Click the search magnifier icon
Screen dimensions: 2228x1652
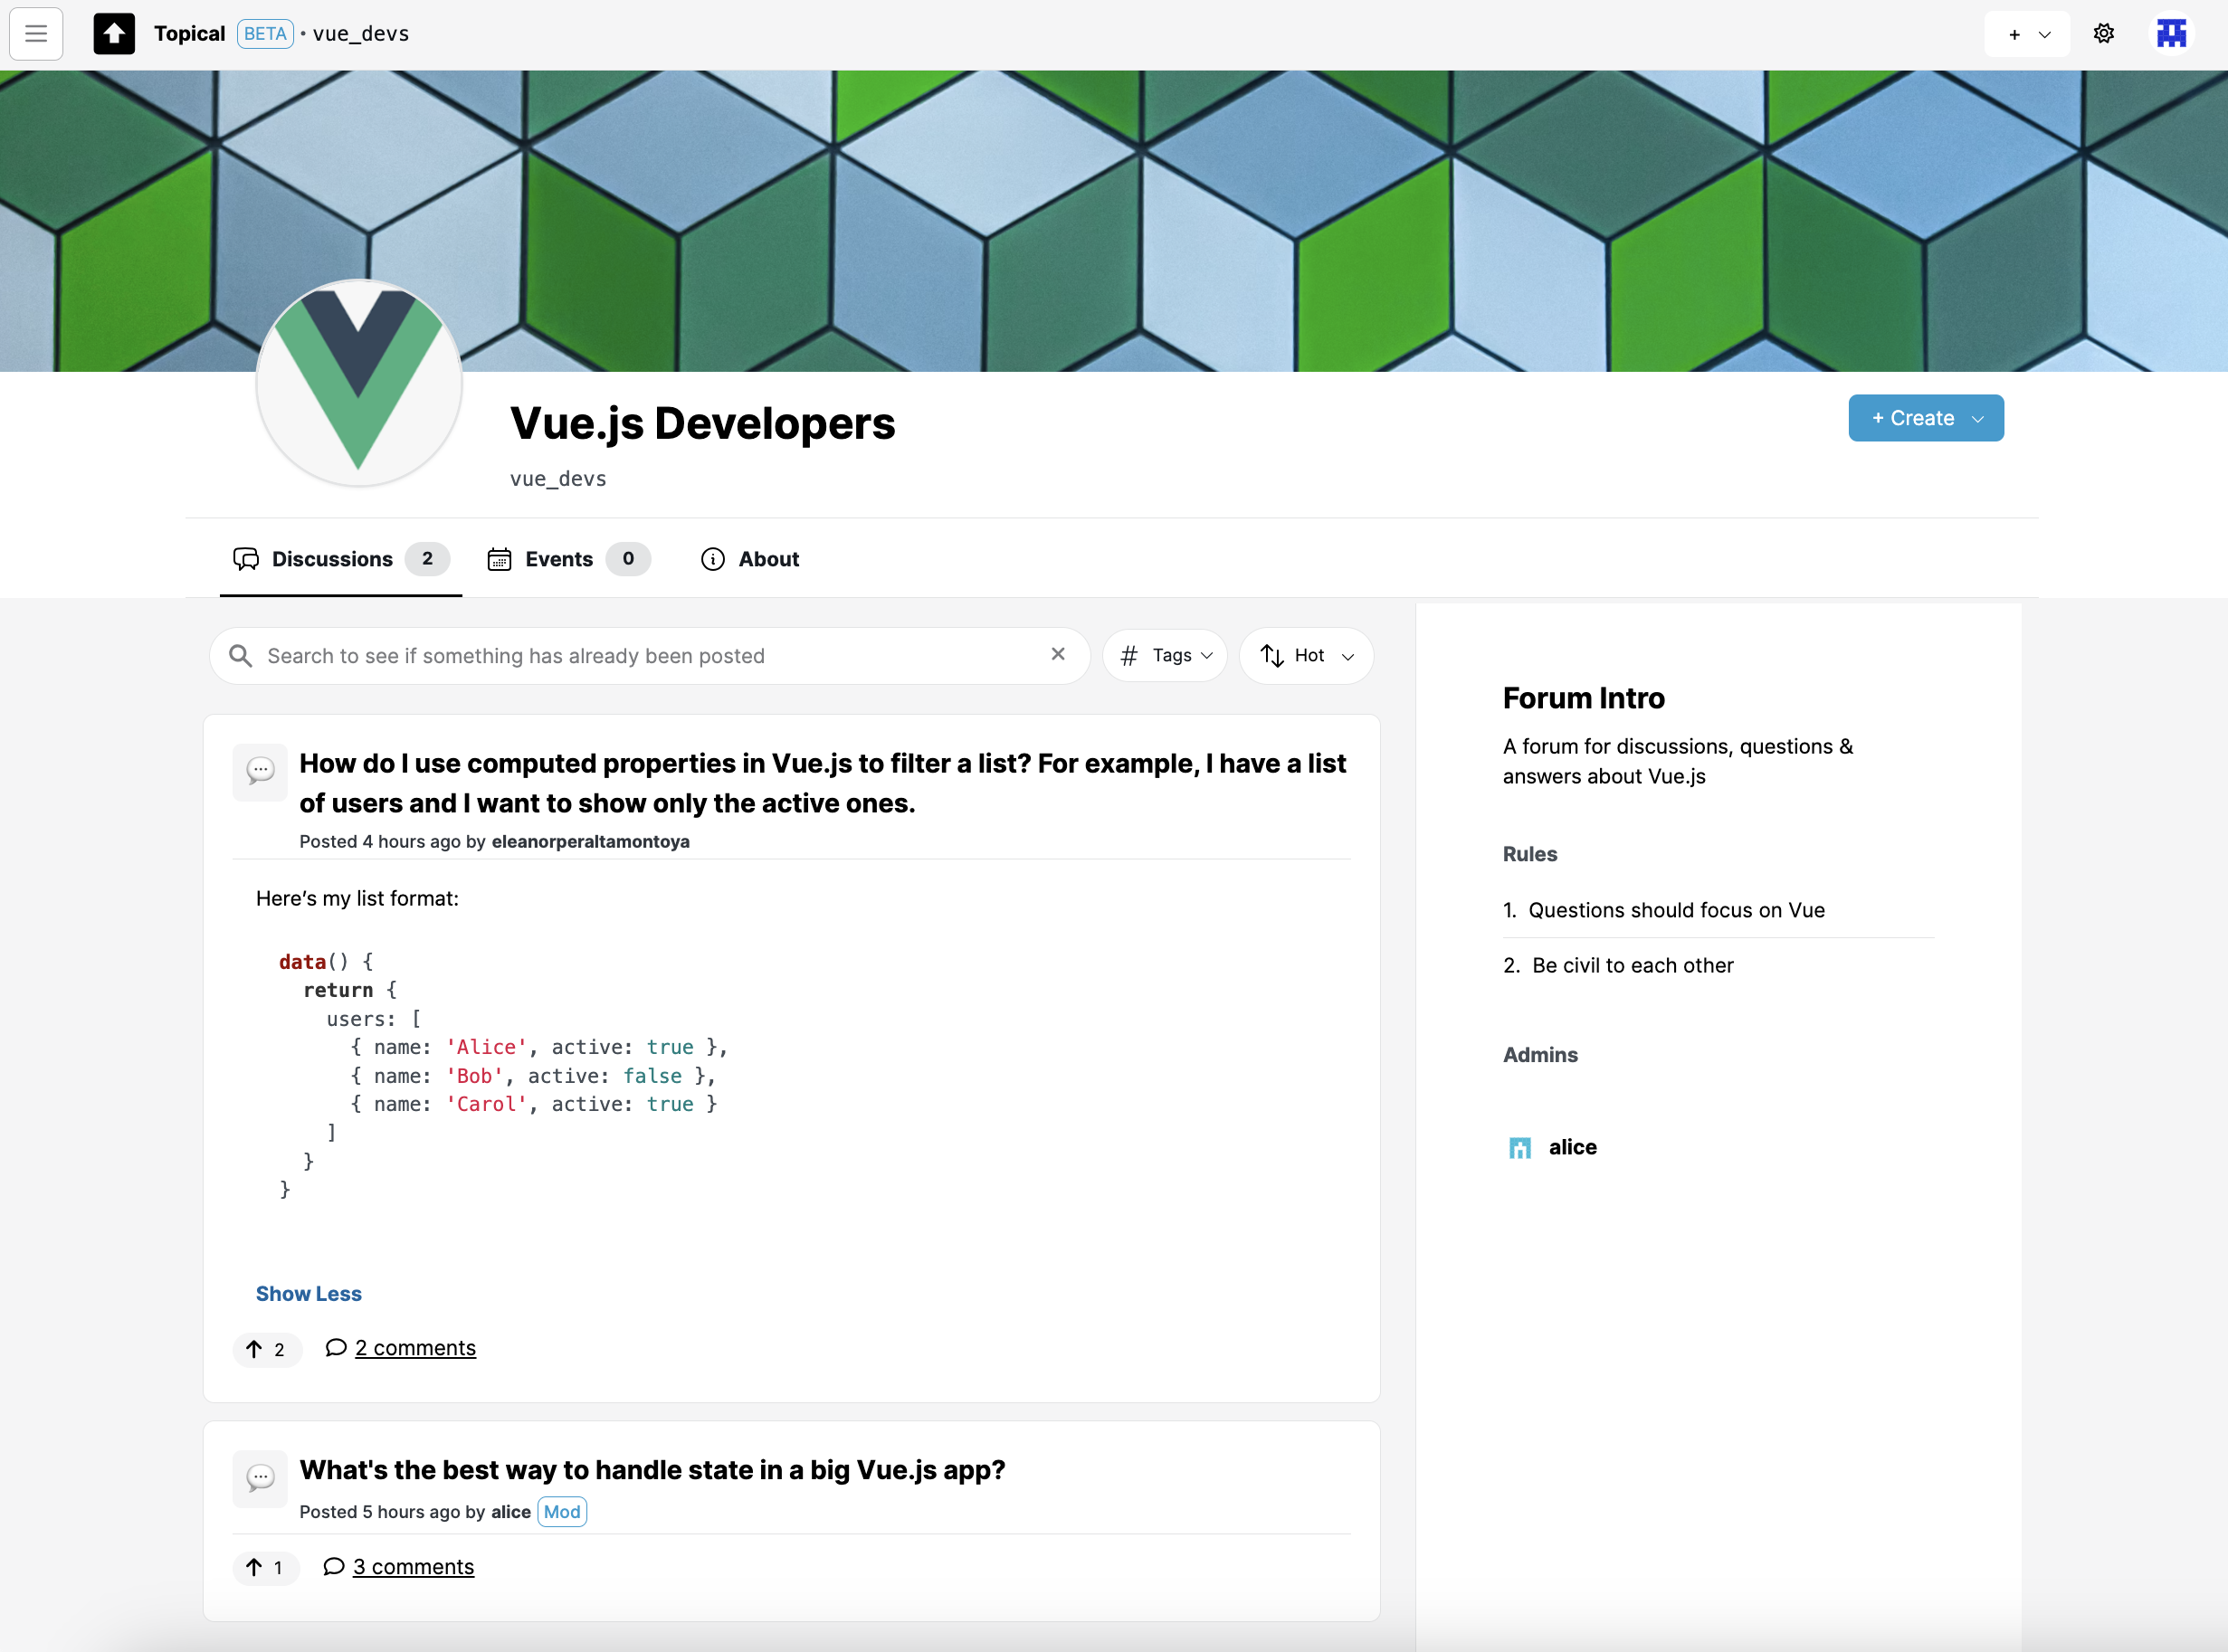(240, 656)
